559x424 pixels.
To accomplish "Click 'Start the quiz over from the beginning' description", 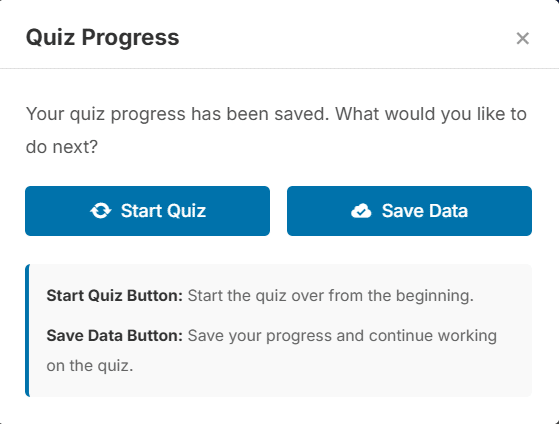I will [330, 296].
